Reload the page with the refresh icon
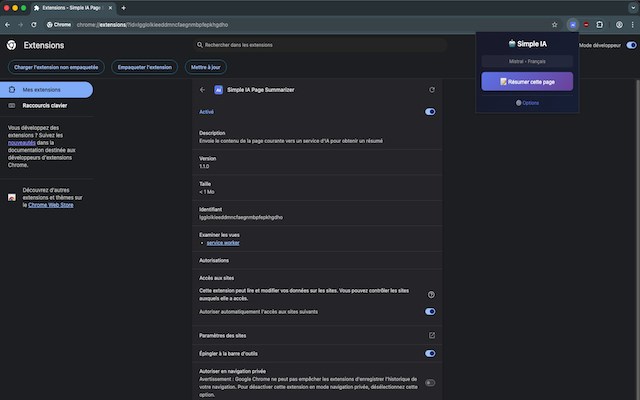The height and width of the screenshot is (400, 640). [x=34, y=24]
